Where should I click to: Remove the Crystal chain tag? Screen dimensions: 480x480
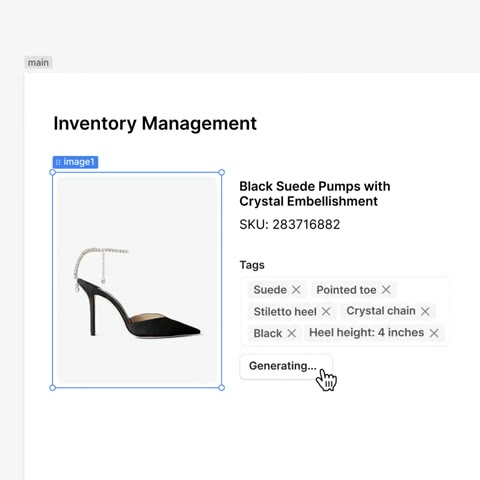pos(425,311)
